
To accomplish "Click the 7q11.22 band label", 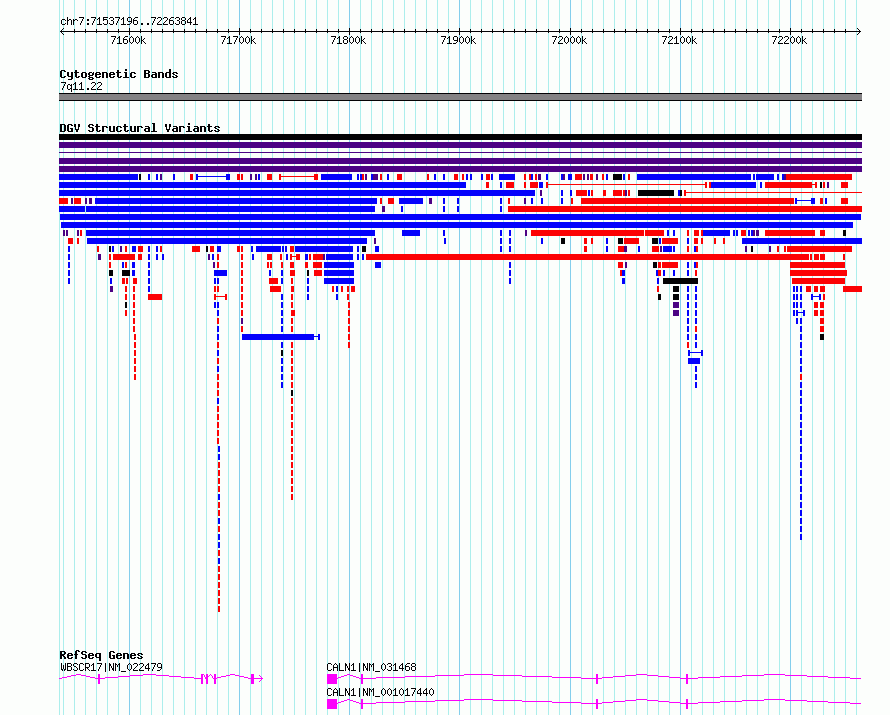I will 81,86.
